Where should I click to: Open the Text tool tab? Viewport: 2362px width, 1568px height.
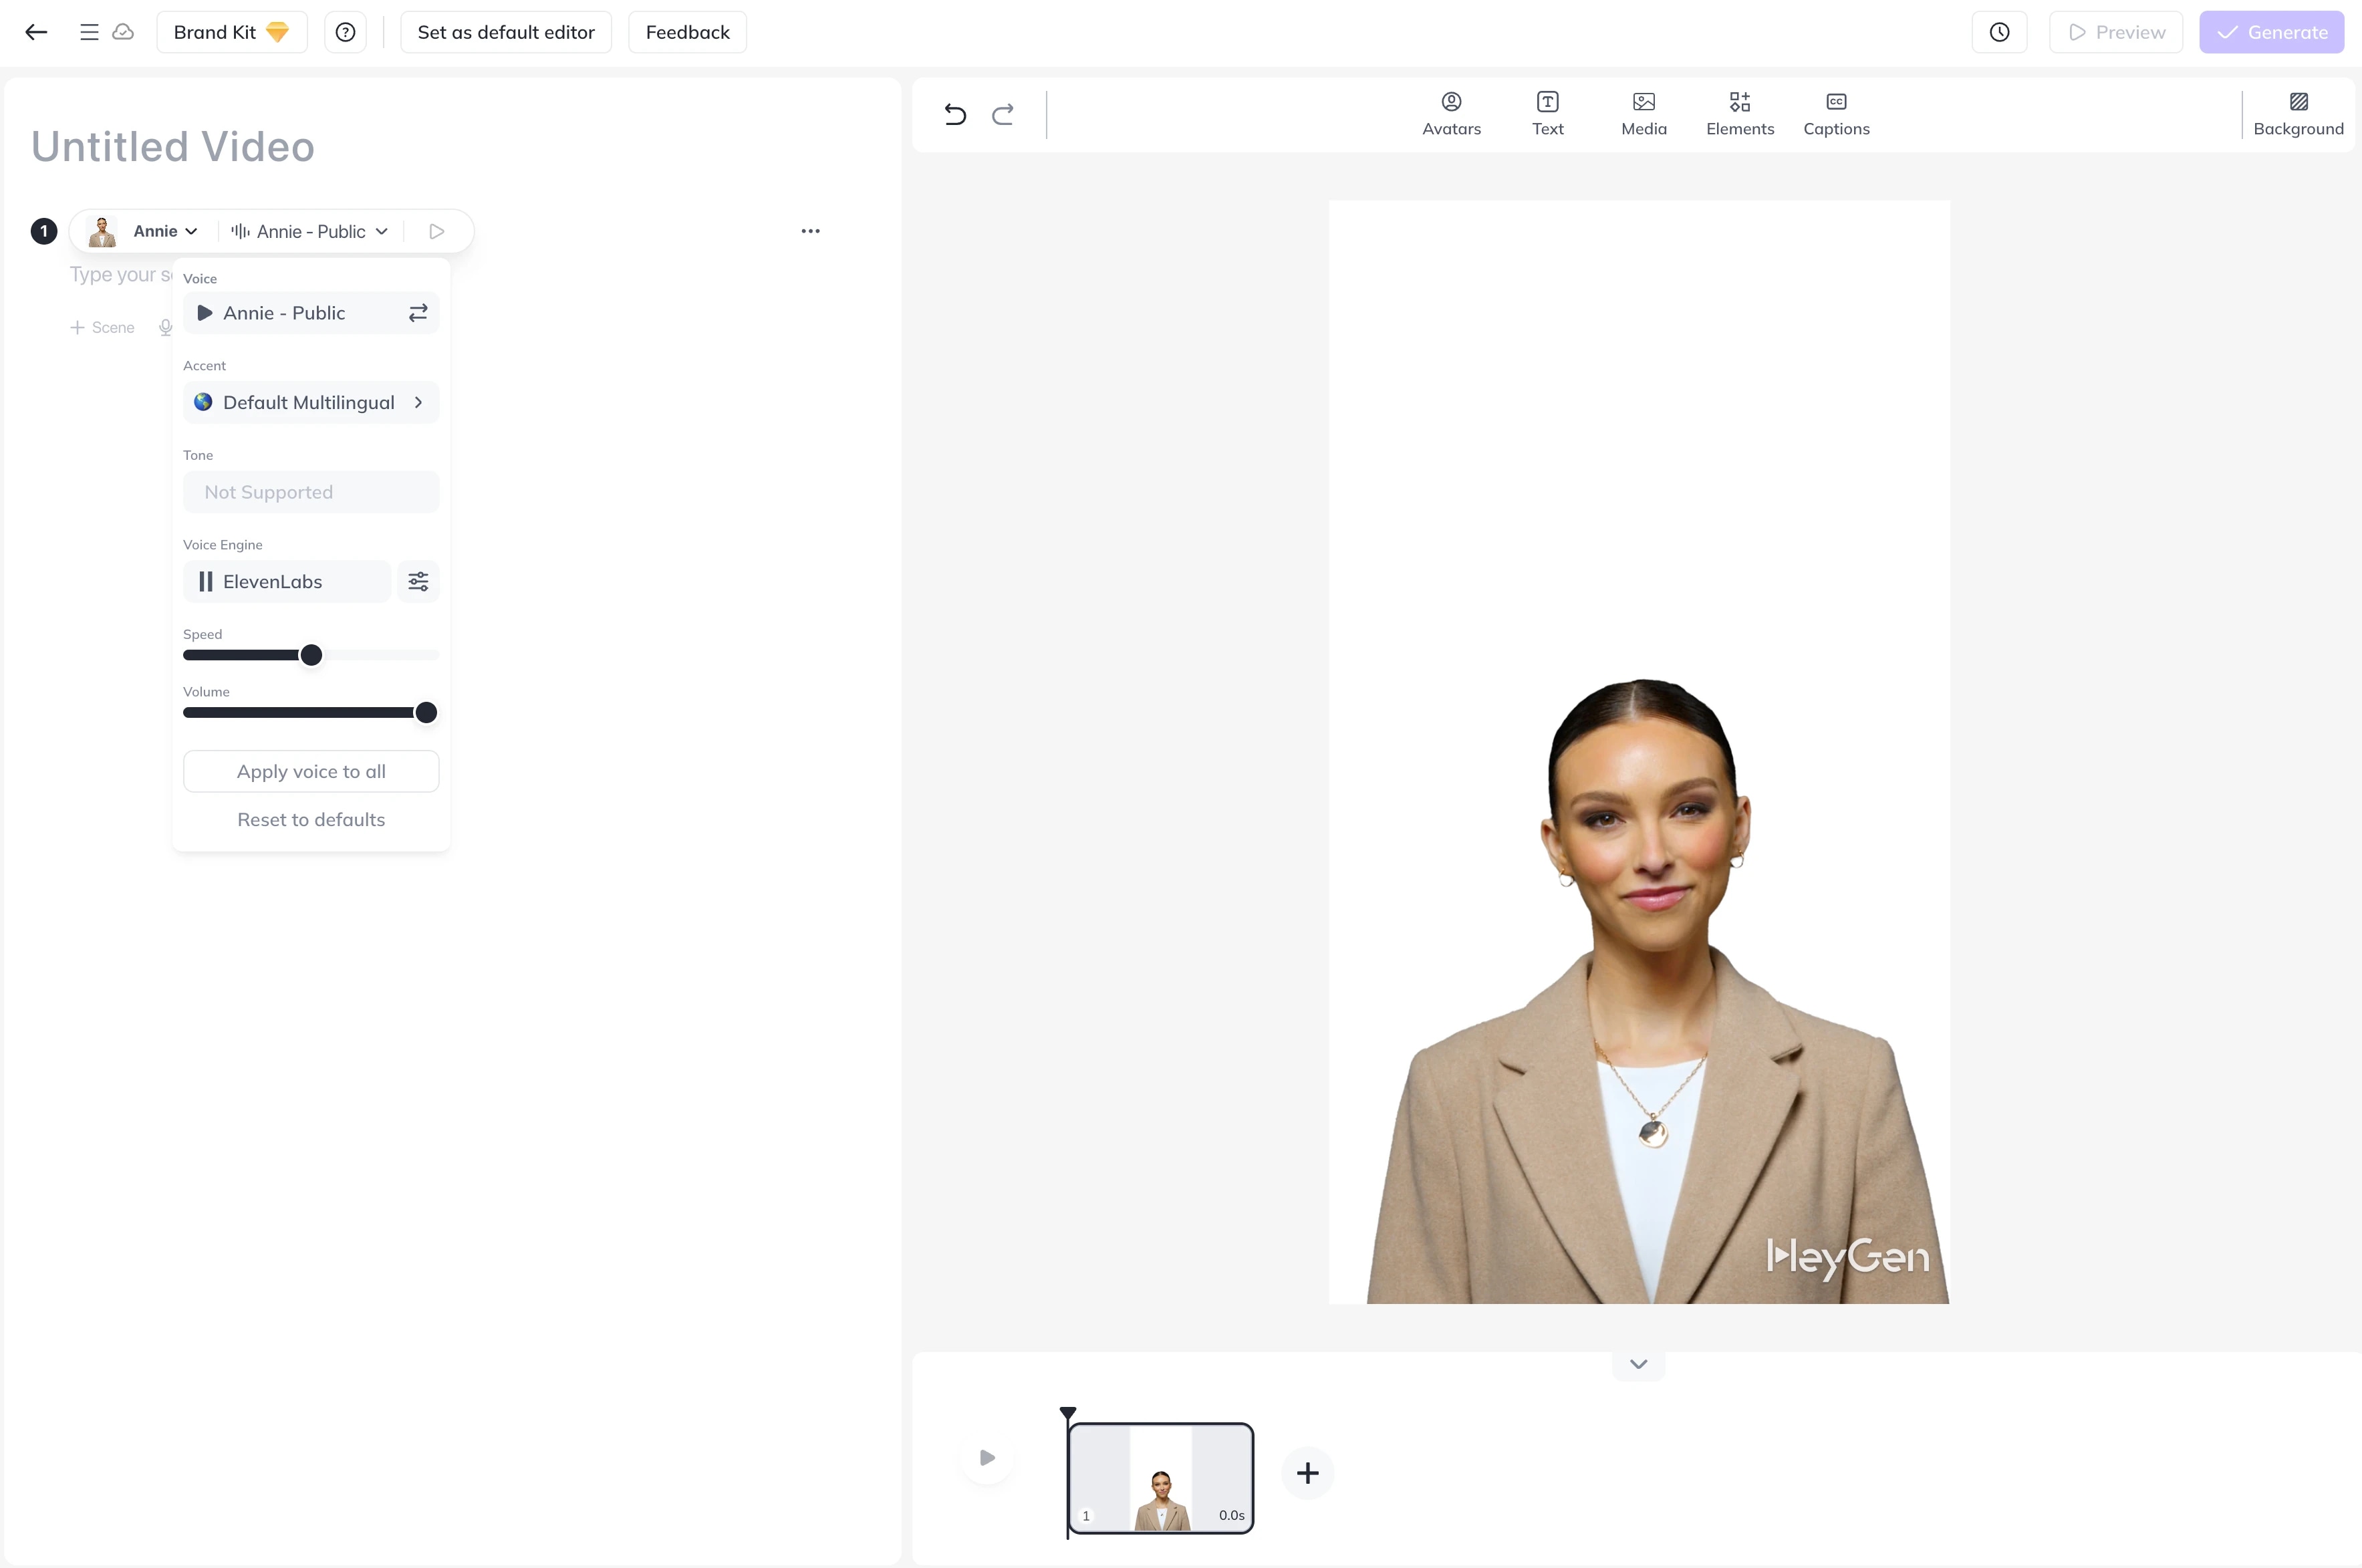click(1547, 113)
